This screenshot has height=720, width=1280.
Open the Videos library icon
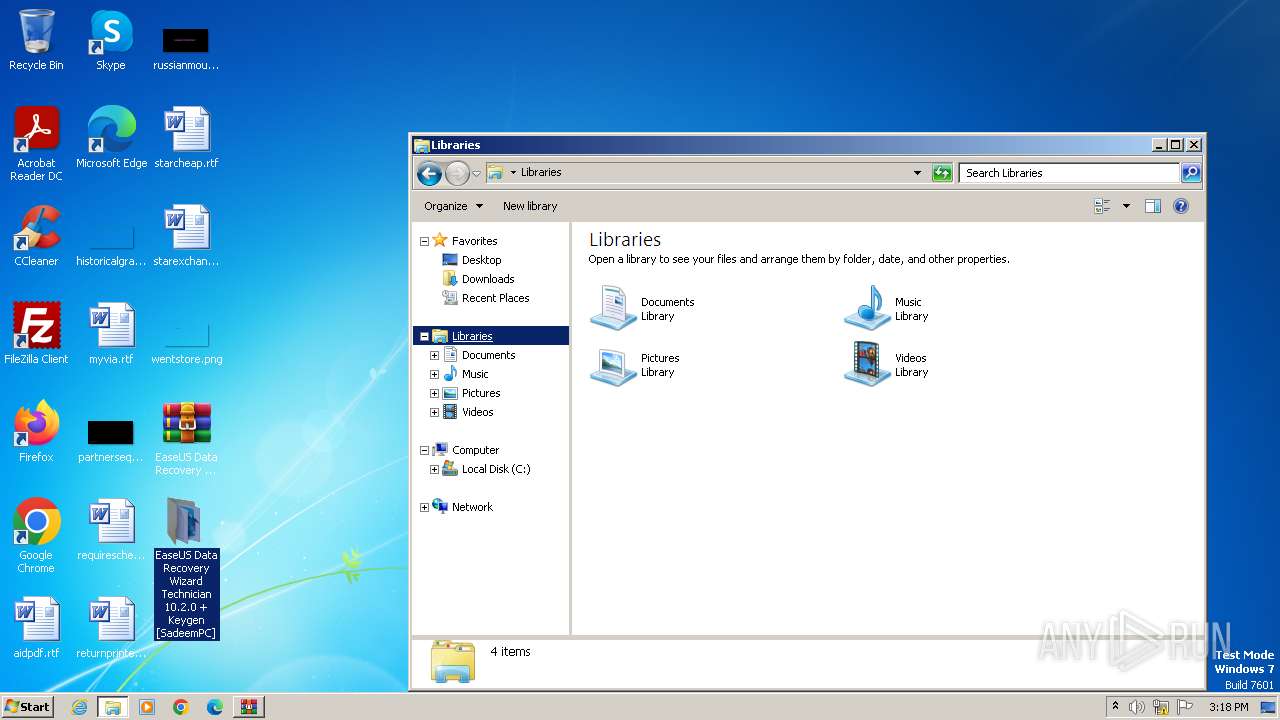point(867,365)
